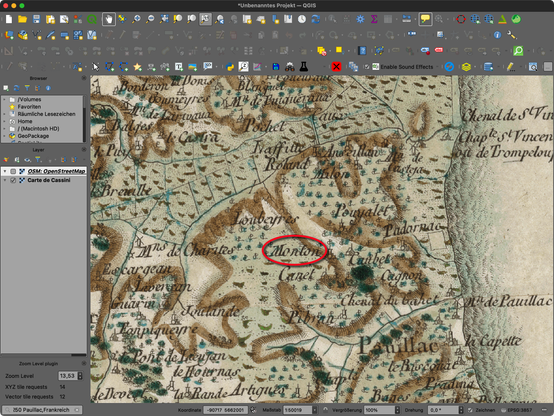Click the Zoom Level value field
Image resolution: width=554 pixels, height=416 pixels.
pyautogui.click(x=67, y=376)
